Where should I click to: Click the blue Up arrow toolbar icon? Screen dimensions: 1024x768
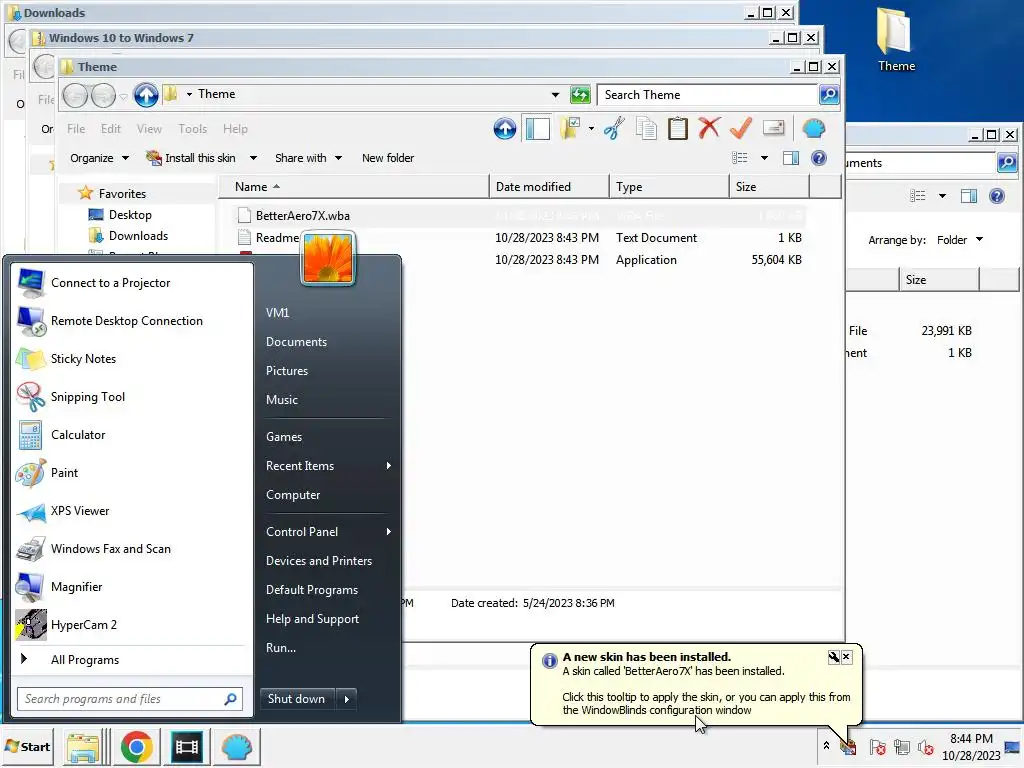504,129
